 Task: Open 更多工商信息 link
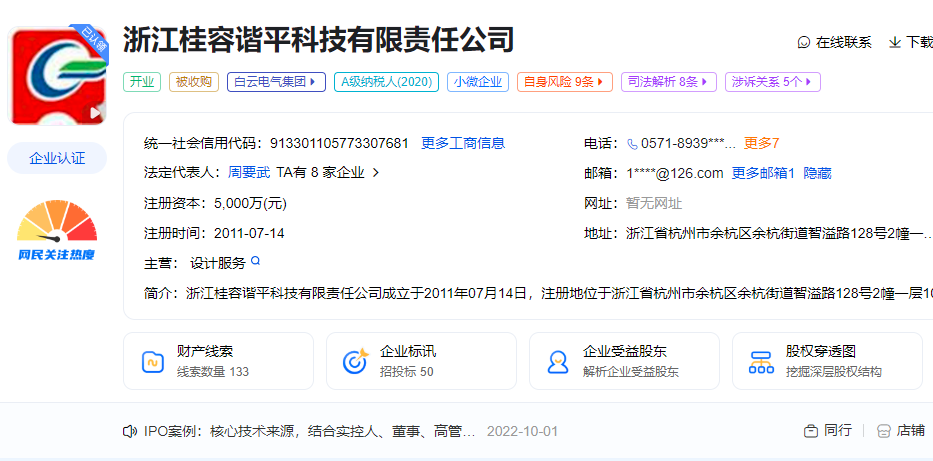(463, 143)
